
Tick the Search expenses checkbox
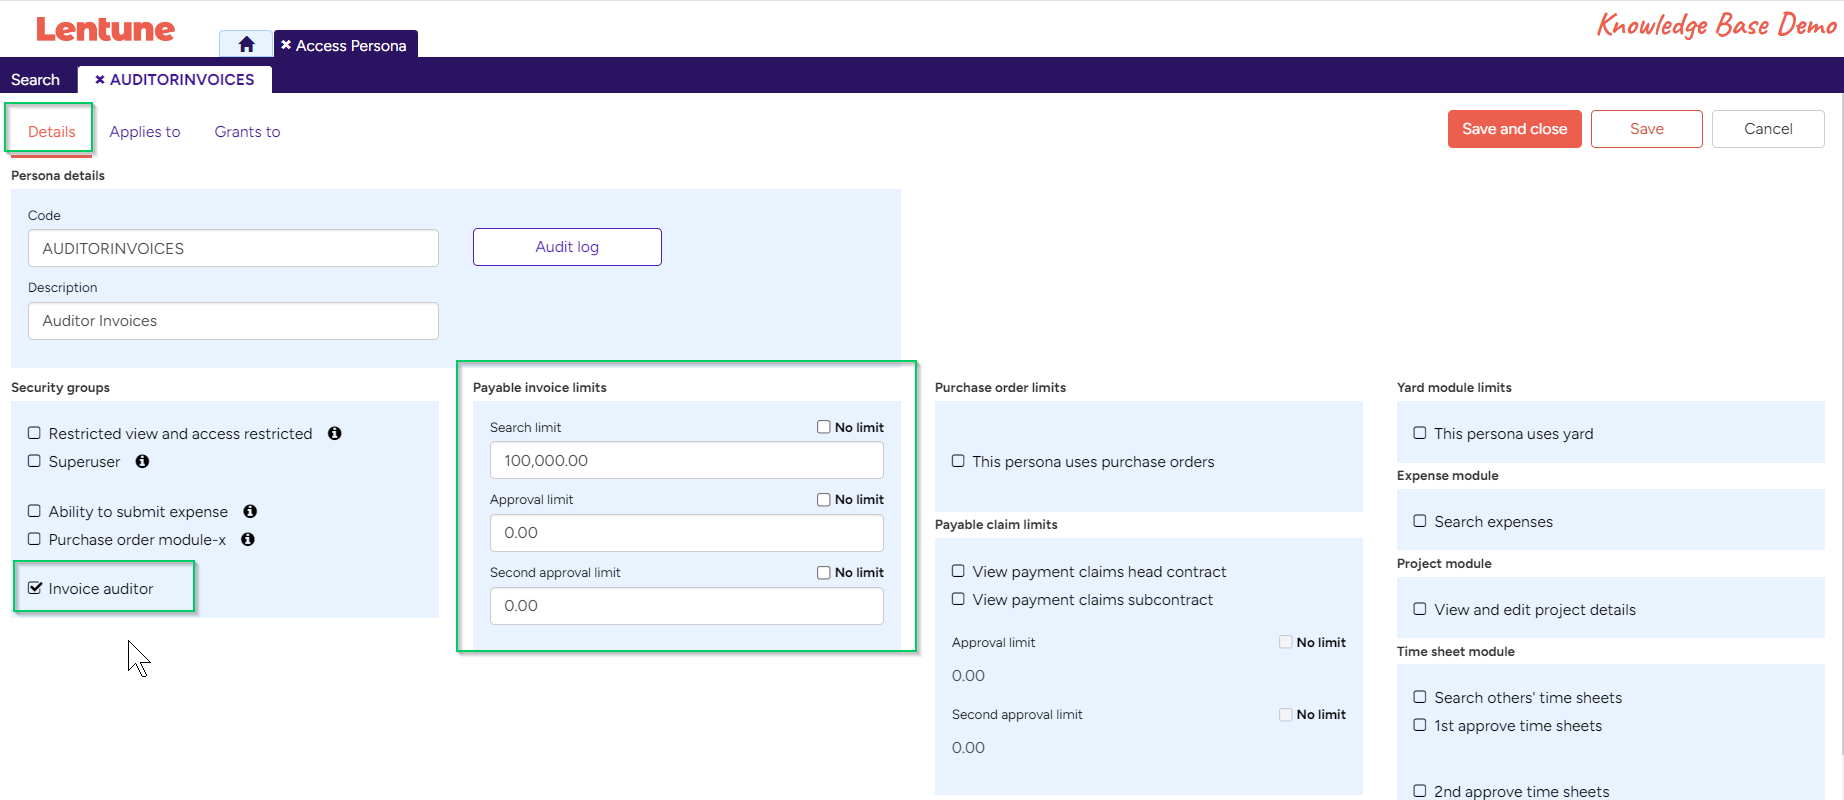point(1420,521)
